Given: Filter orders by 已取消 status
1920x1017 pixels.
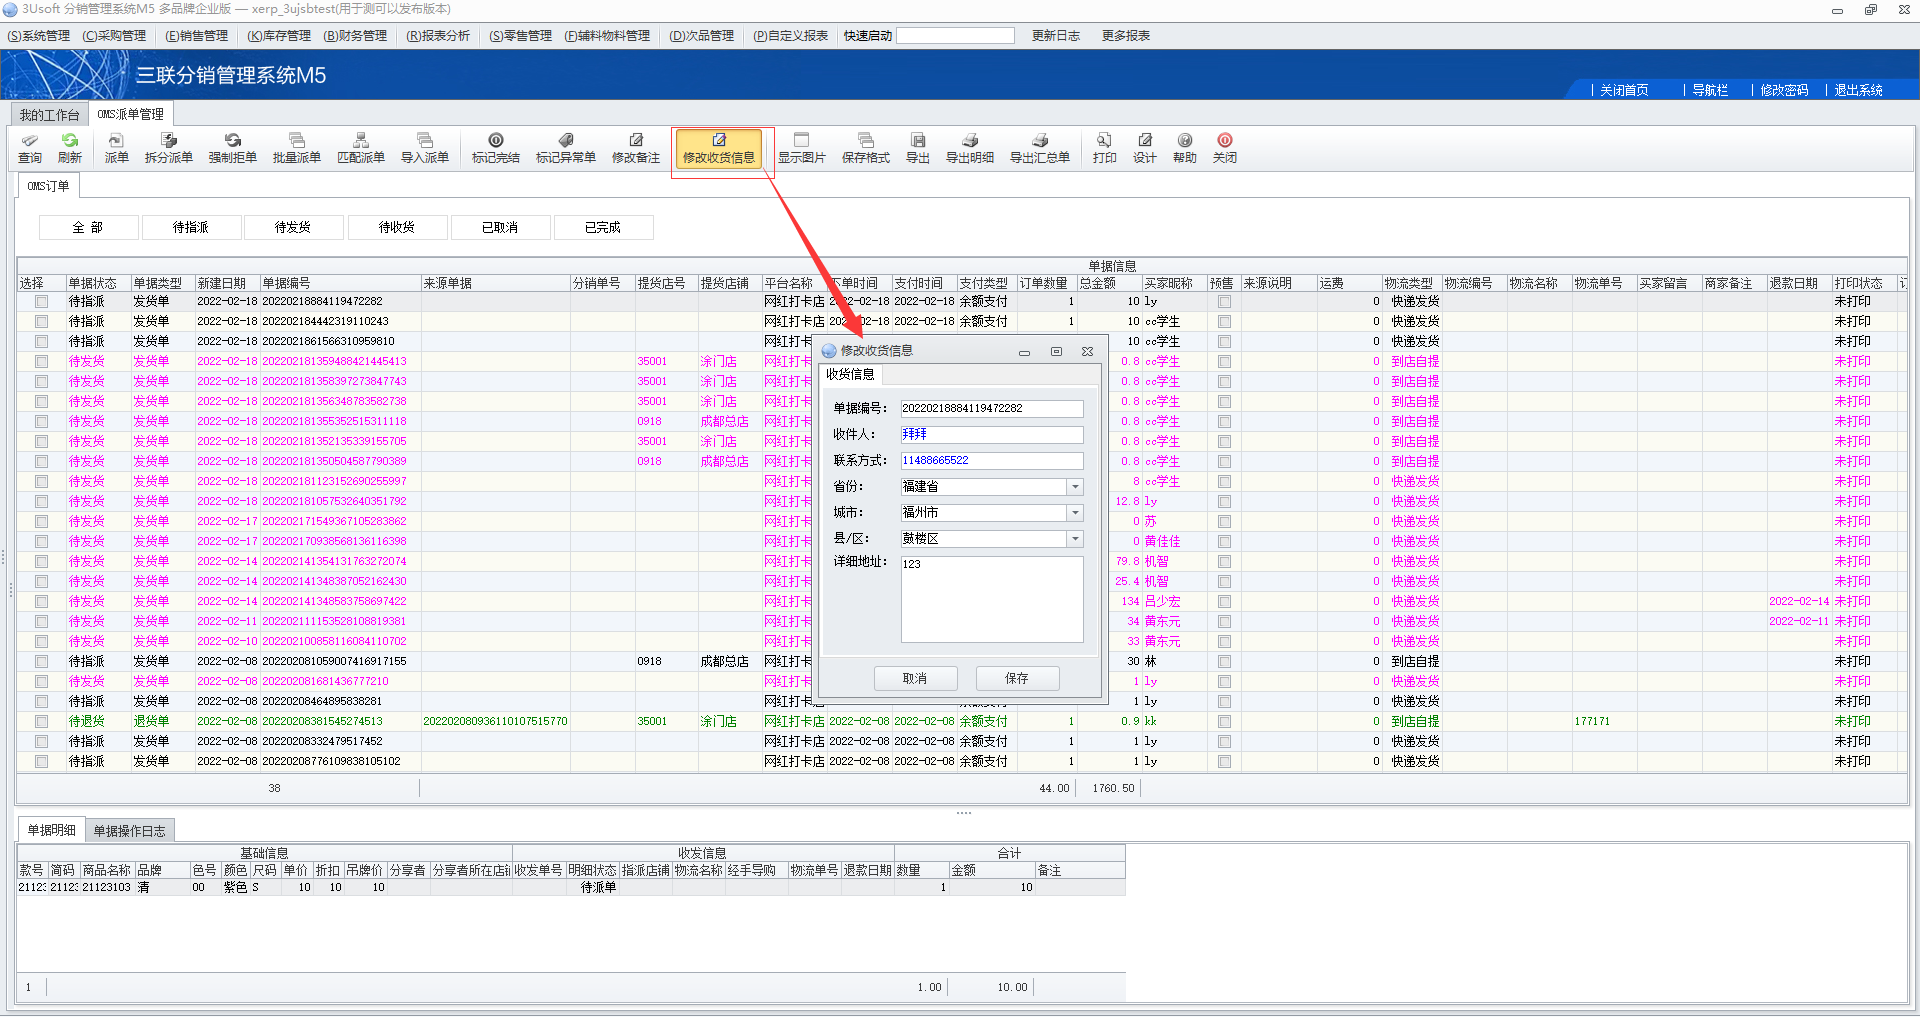Looking at the screenshot, I should [500, 228].
